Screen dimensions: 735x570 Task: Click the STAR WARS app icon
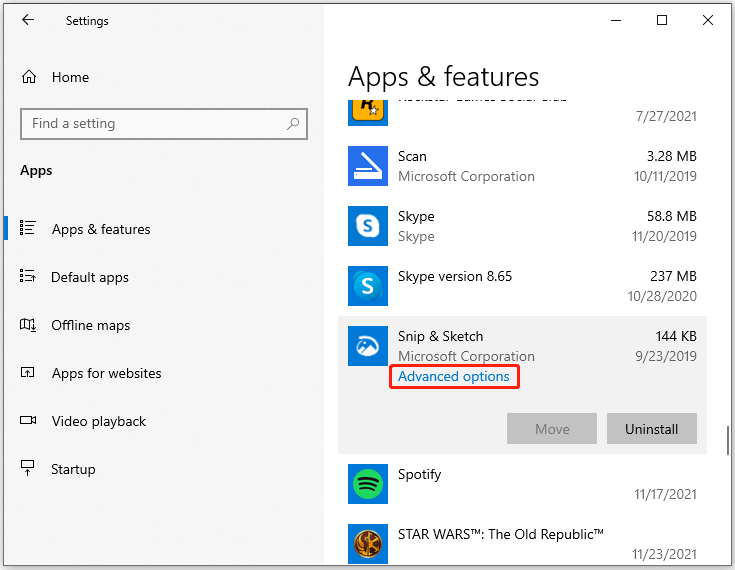(368, 544)
